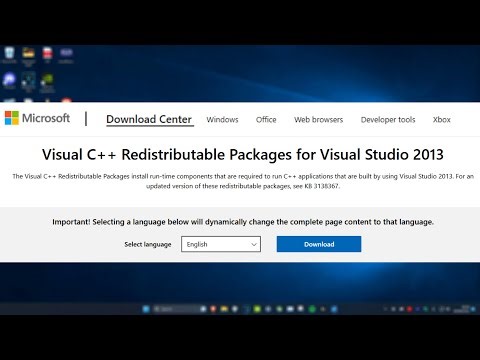Open the Windows menu item
This screenshot has height=360, width=480.
pyautogui.click(x=222, y=120)
